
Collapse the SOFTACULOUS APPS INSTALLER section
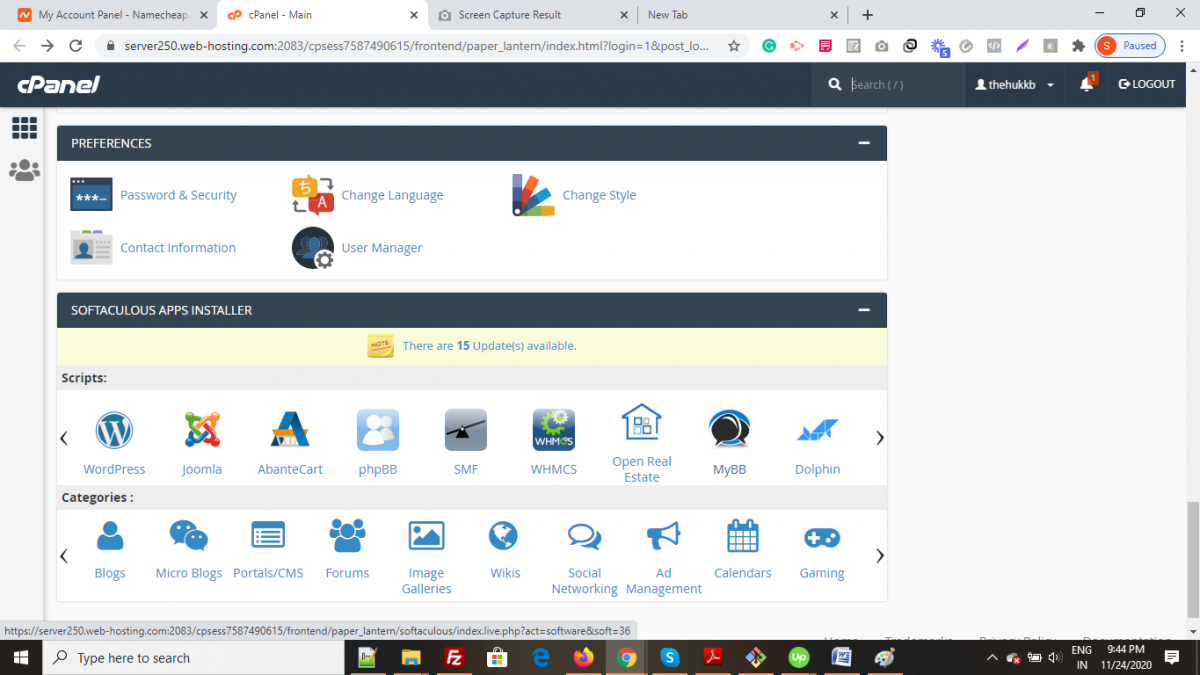click(x=863, y=310)
